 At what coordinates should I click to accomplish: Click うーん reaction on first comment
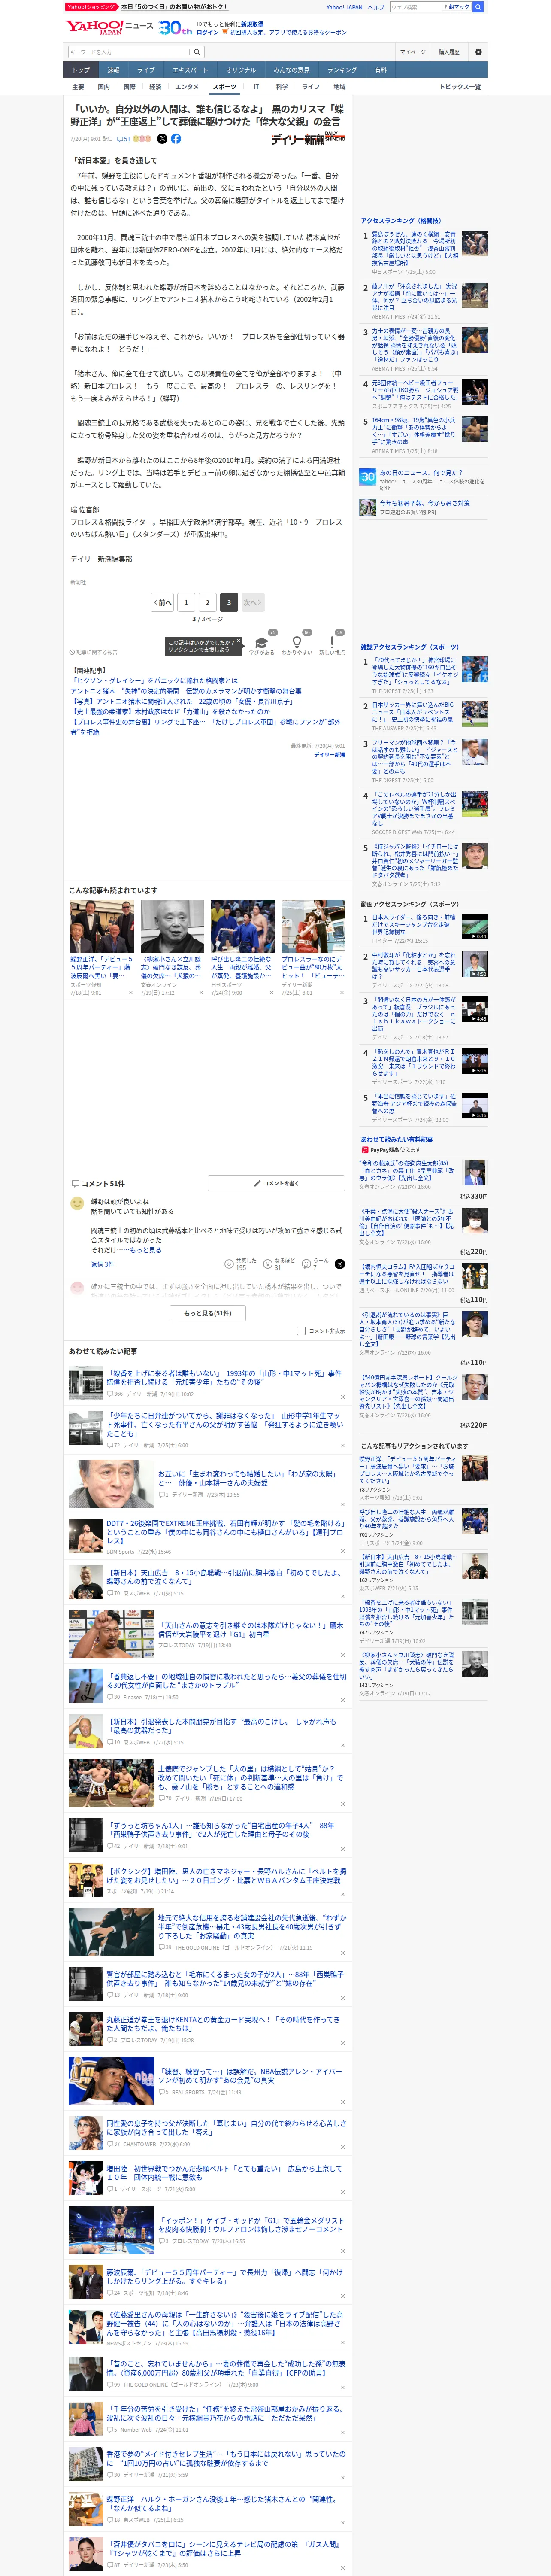307,1264
